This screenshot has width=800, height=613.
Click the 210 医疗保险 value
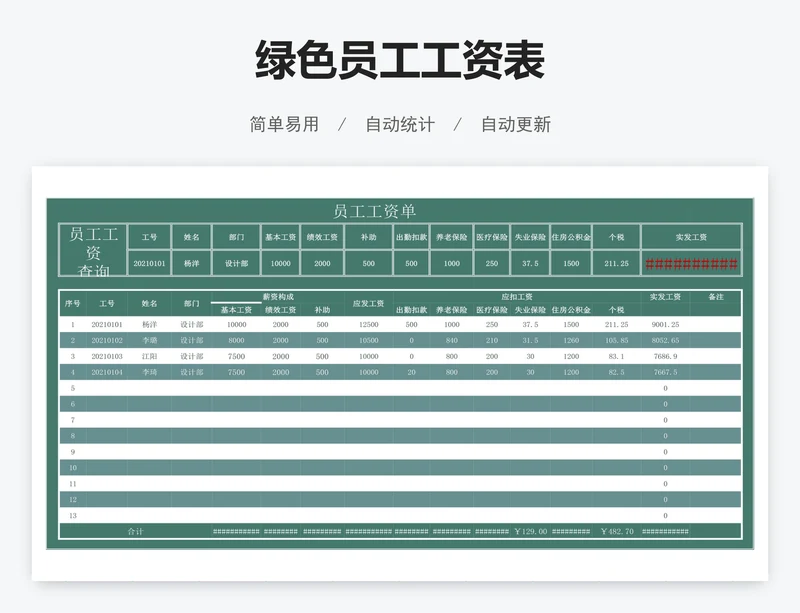tap(492, 340)
